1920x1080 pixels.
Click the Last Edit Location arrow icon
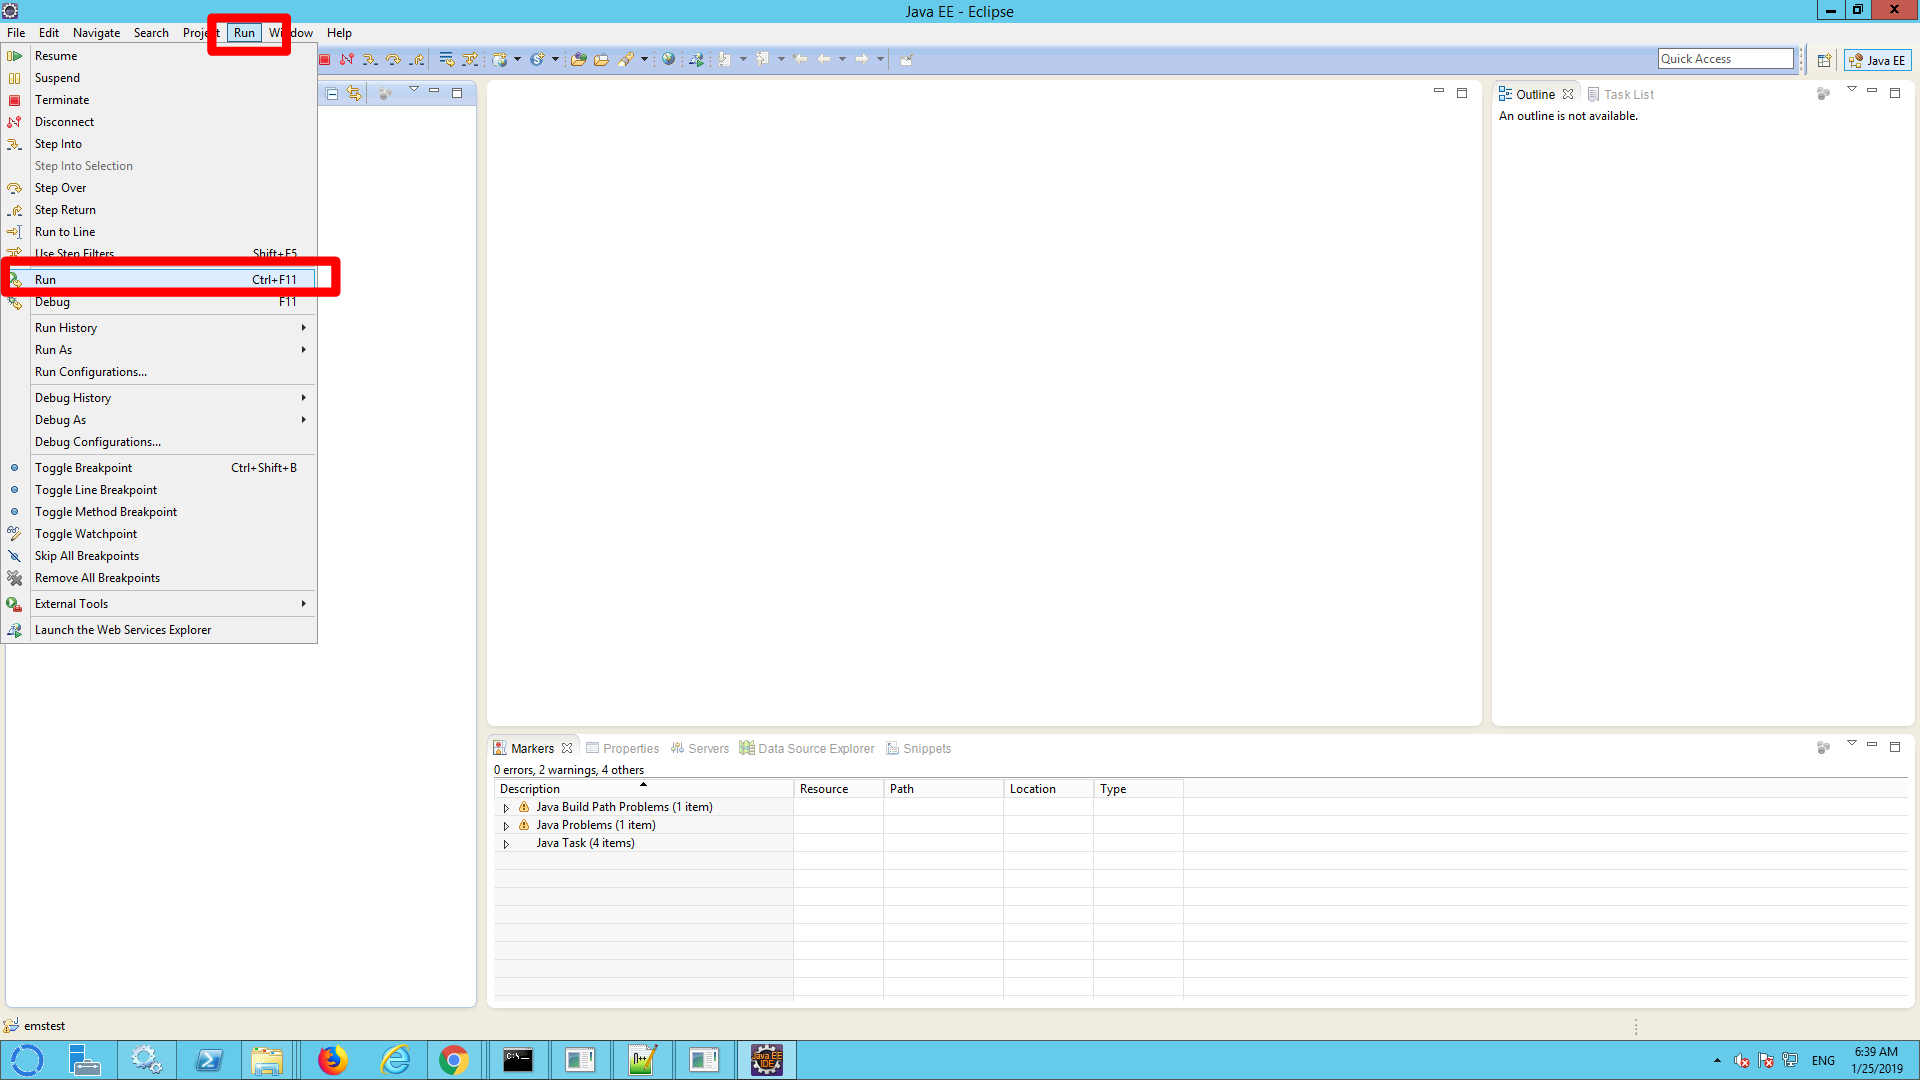pos(800,59)
